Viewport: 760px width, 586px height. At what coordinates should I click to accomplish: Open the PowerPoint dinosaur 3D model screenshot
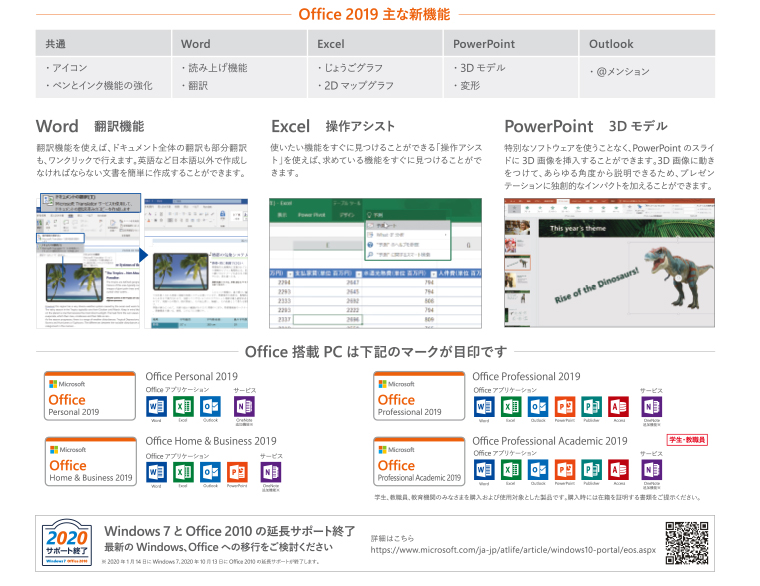pyautogui.click(x=609, y=263)
